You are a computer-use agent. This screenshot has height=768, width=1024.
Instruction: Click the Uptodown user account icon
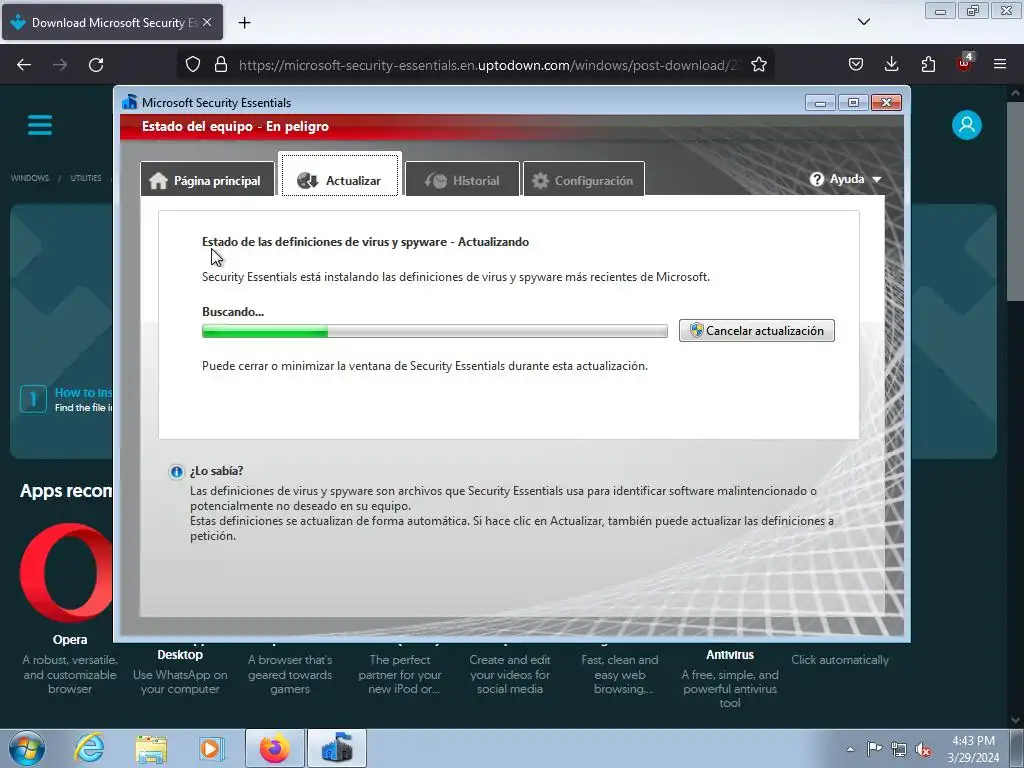967,125
